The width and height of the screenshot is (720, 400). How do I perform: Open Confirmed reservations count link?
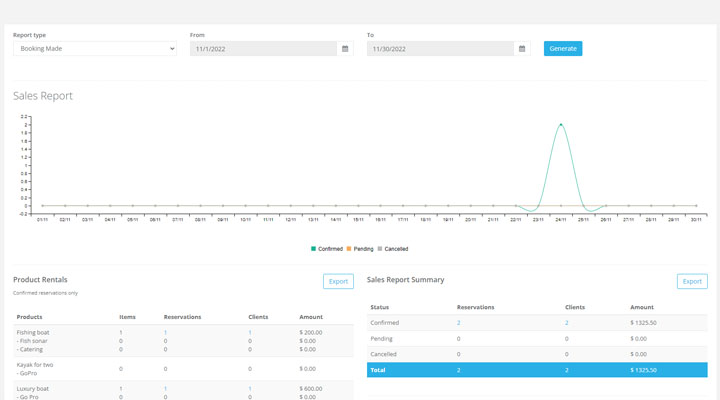pos(459,323)
